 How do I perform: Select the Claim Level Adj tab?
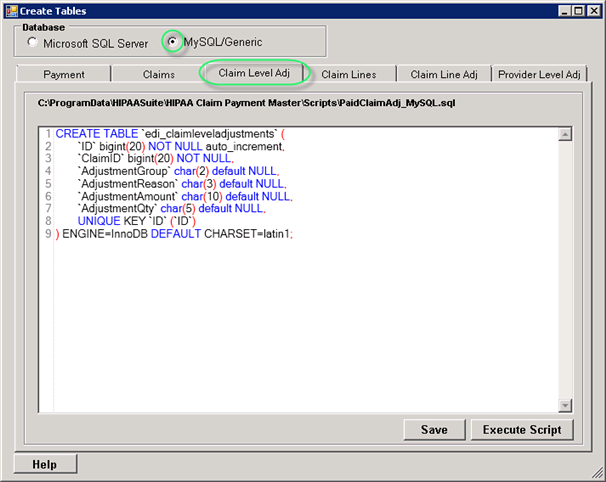[x=254, y=74]
